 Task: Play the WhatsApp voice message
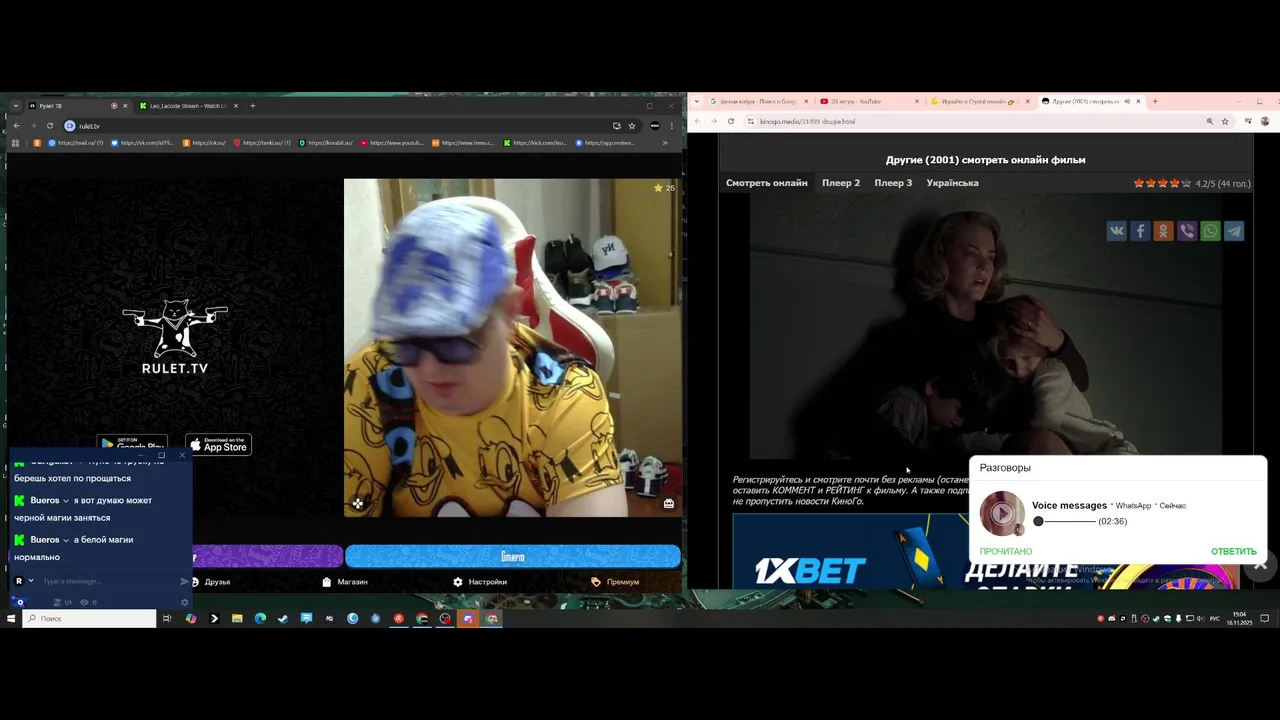1002,514
